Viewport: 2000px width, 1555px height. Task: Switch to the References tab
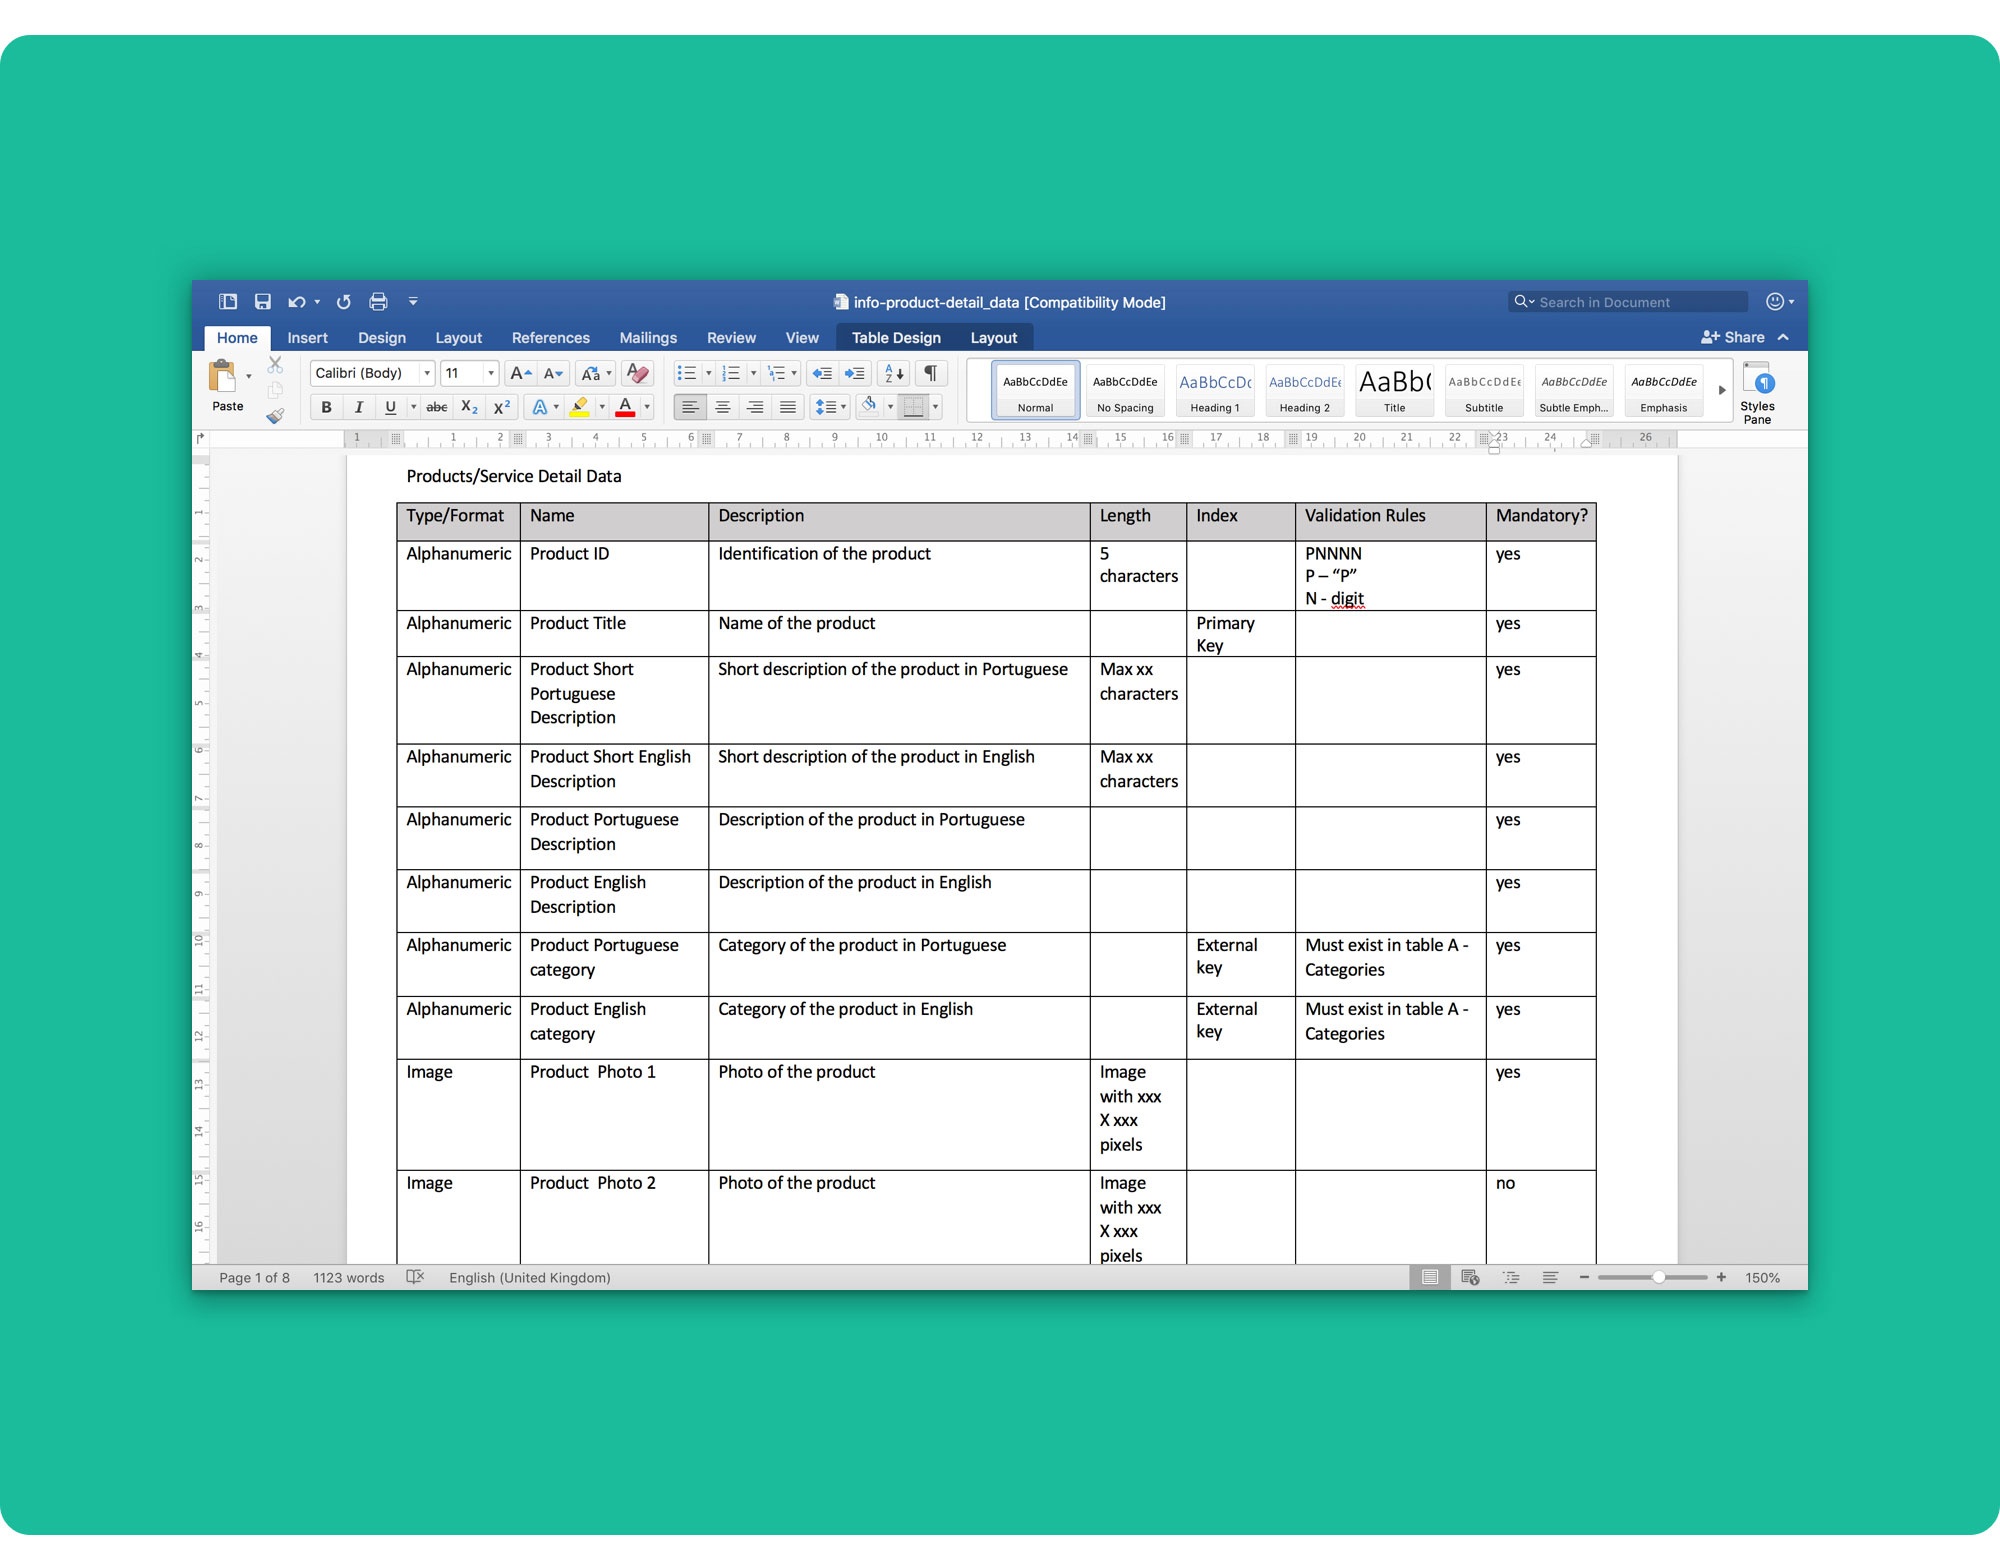[550, 338]
